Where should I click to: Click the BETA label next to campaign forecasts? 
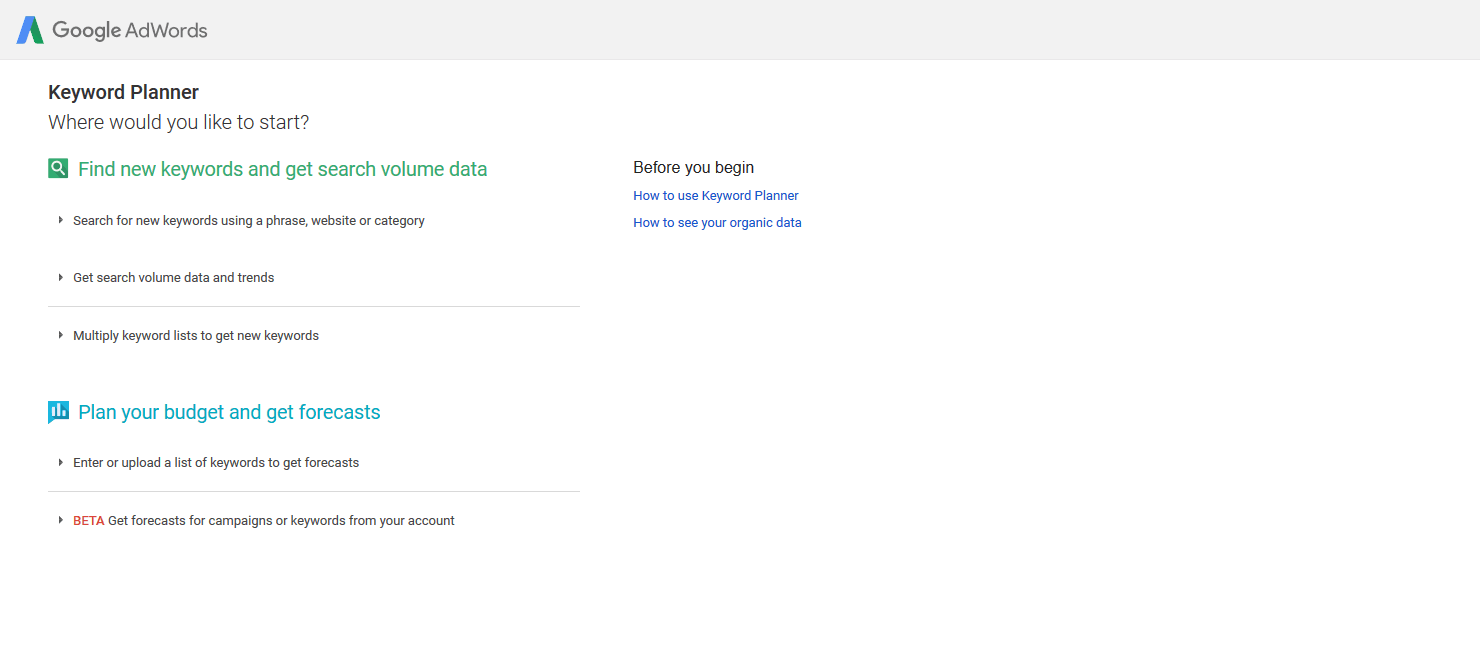tap(88, 520)
